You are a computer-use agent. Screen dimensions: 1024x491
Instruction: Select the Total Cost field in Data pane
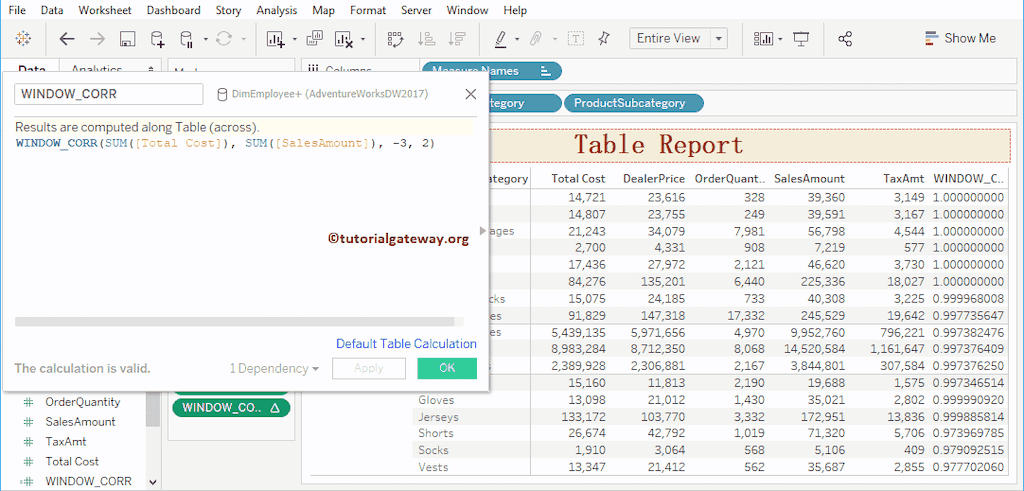pos(72,462)
